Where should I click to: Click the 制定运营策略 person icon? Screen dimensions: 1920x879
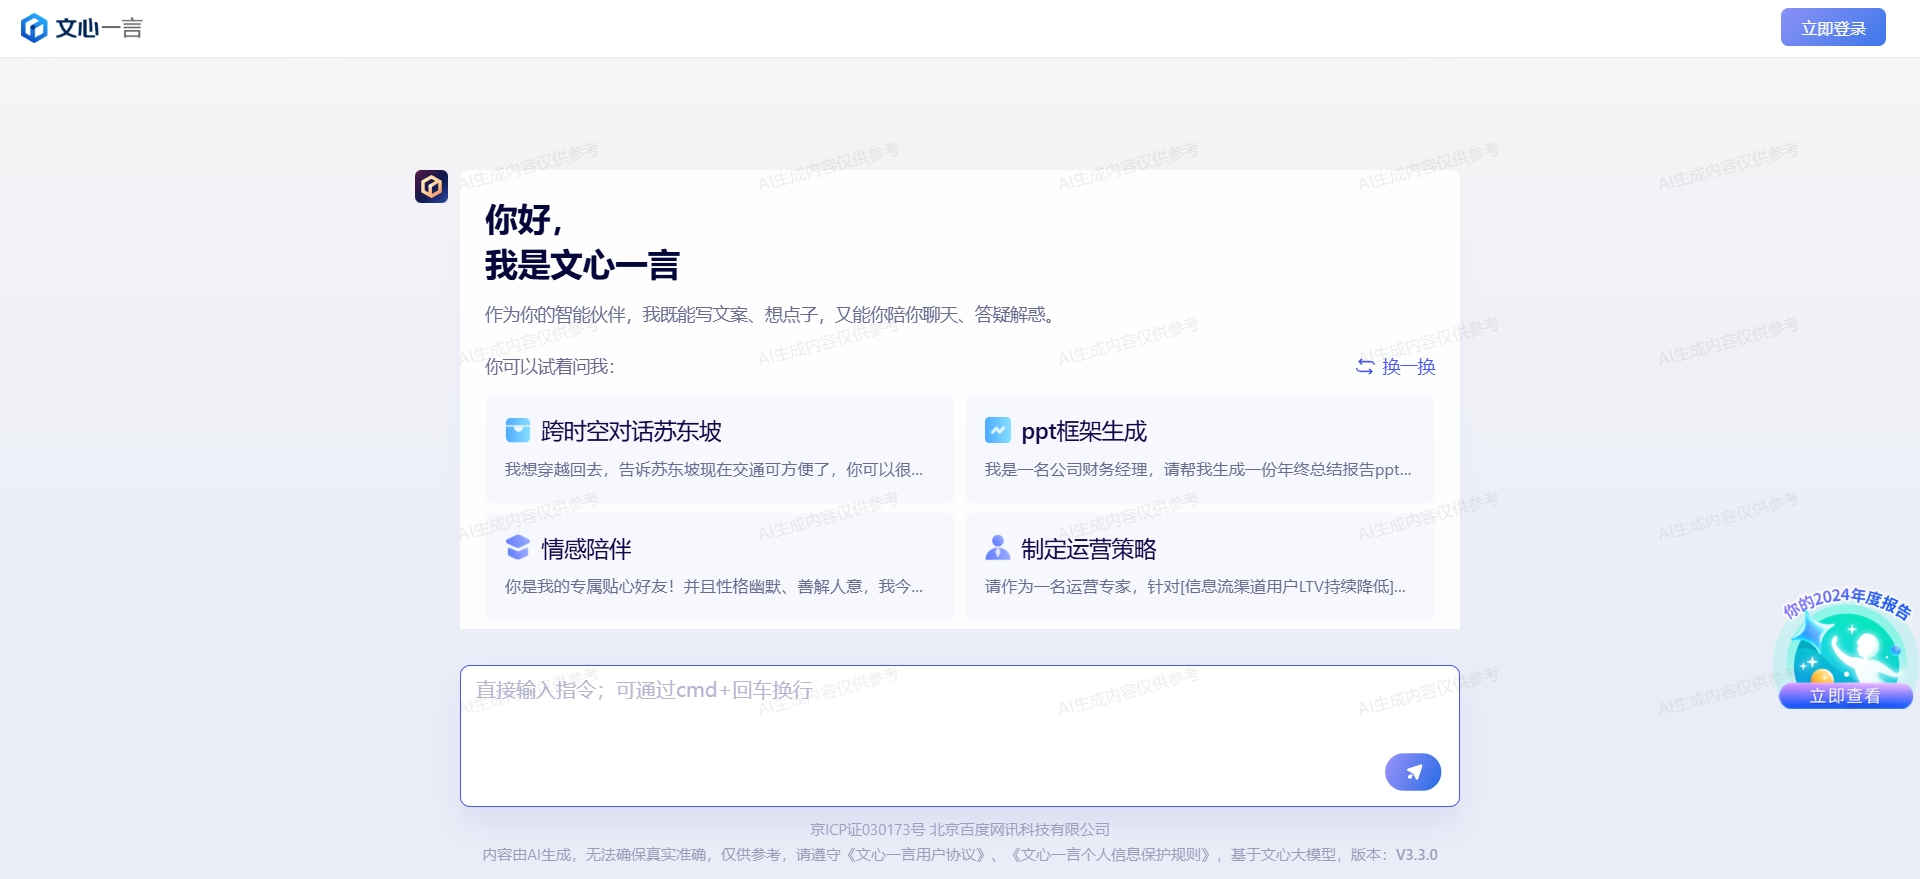tap(997, 547)
